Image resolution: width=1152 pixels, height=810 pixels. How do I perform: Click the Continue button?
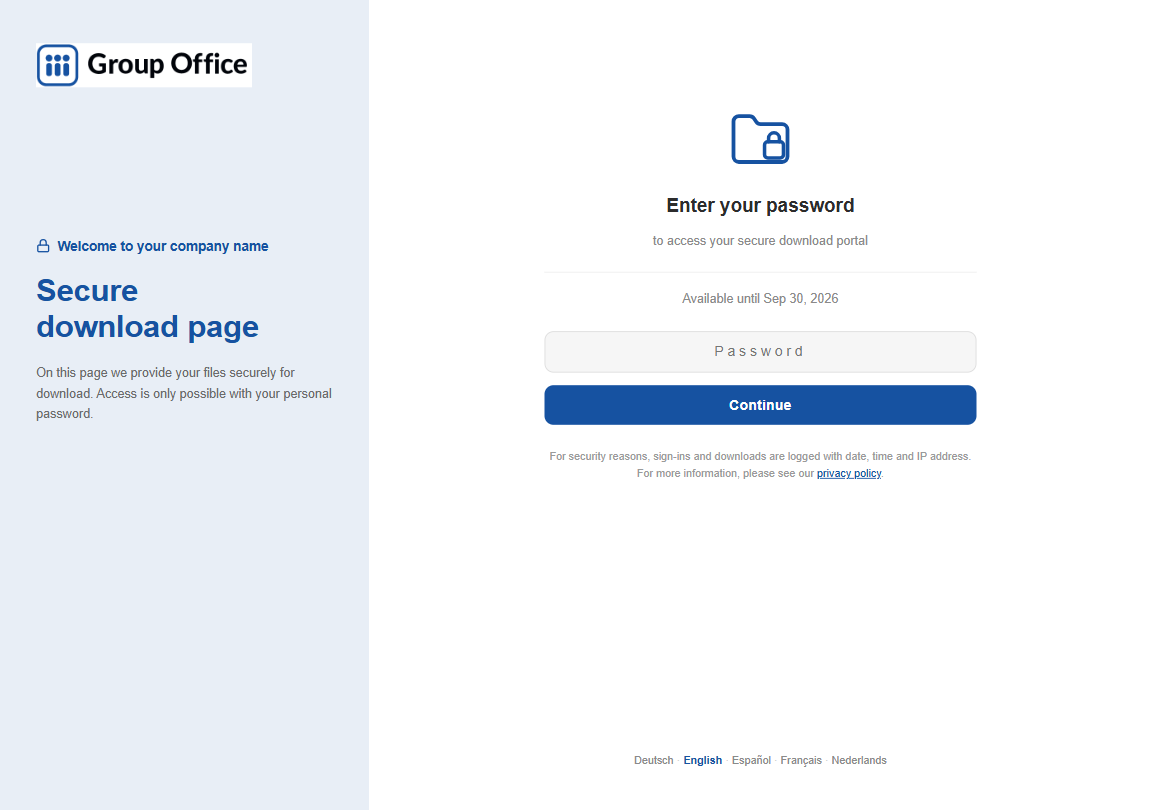760,405
